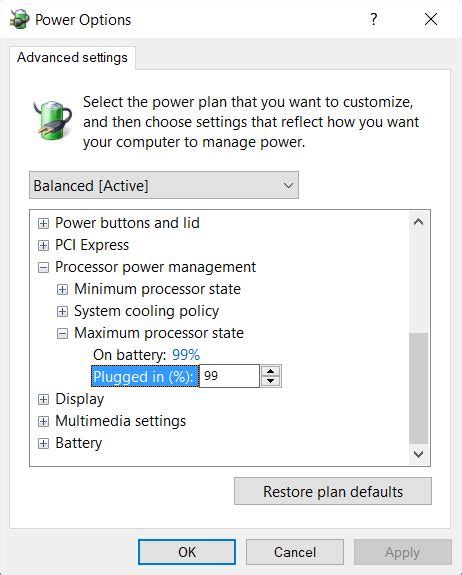Select the Advanced settings tab

72,58
